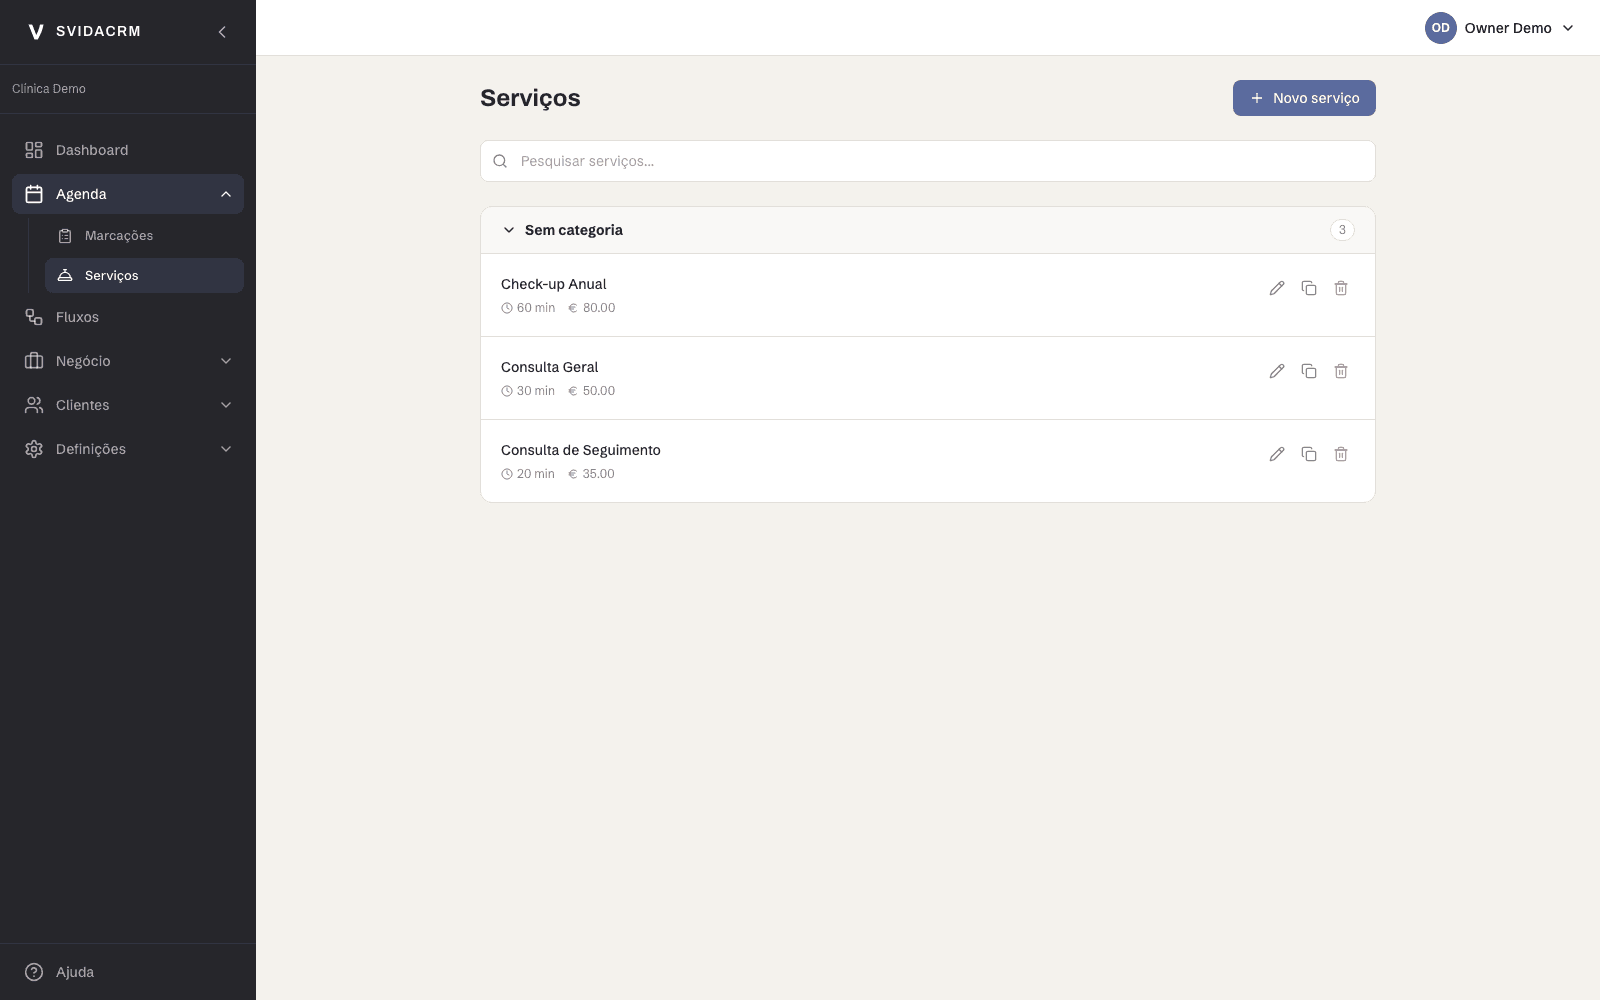Click the Consulta Geral service name
Viewport: 1600px width, 1000px height.
click(549, 367)
